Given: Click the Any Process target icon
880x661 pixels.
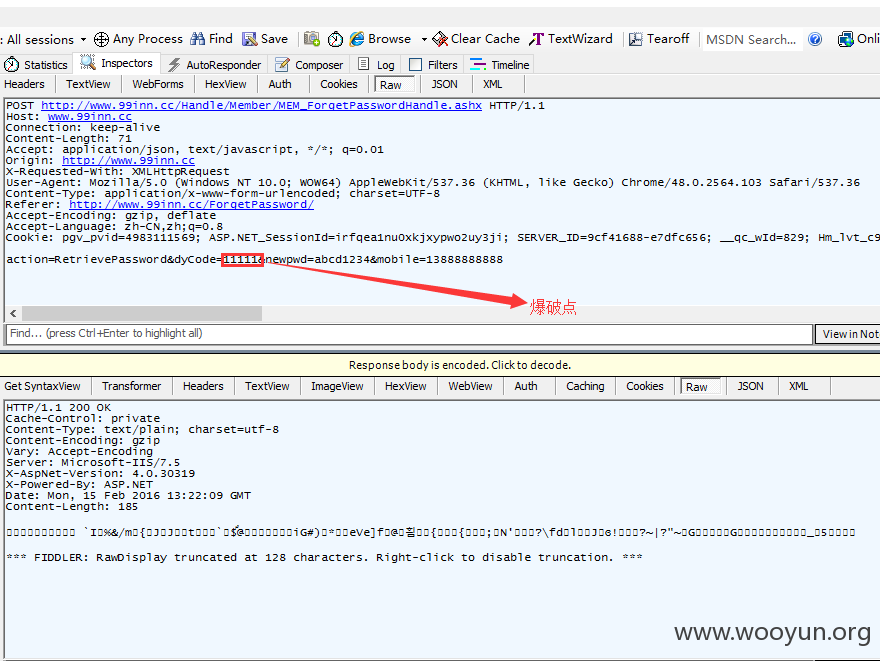Looking at the screenshot, I should tap(101, 39).
